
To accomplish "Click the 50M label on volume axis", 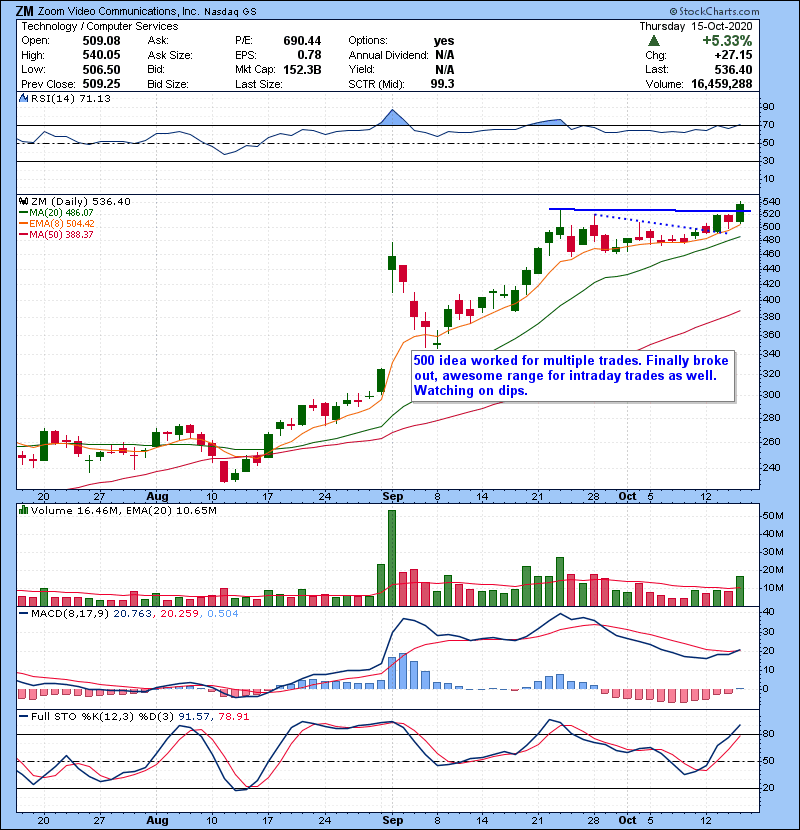I will [773, 516].
